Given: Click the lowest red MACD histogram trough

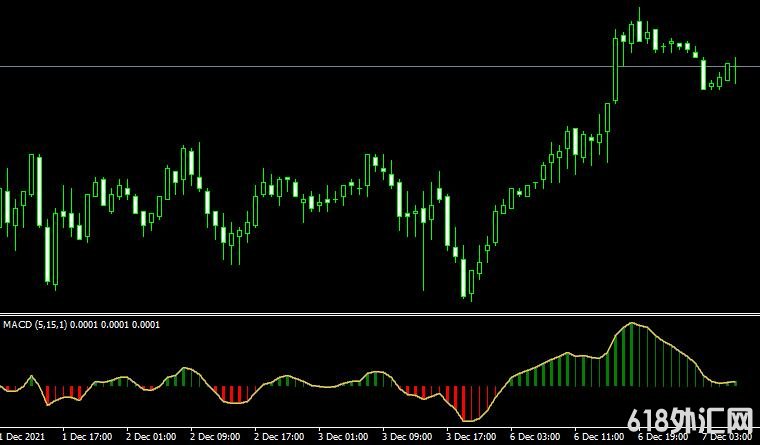Looking at the screenshot, I should pos(466,404).
